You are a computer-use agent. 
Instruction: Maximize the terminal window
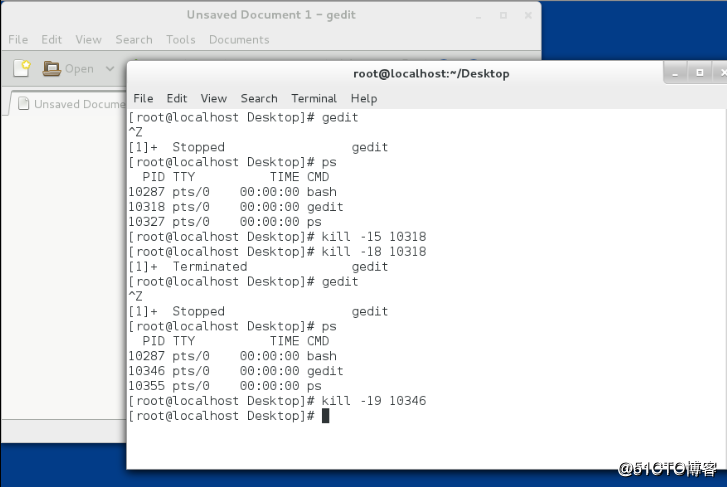coord(700,73)
